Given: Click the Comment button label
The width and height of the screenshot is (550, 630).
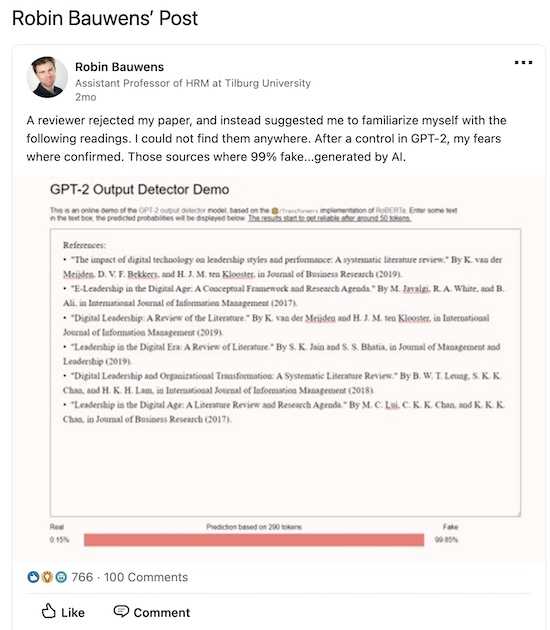Looking at the screenshot, I should point(162,613).
